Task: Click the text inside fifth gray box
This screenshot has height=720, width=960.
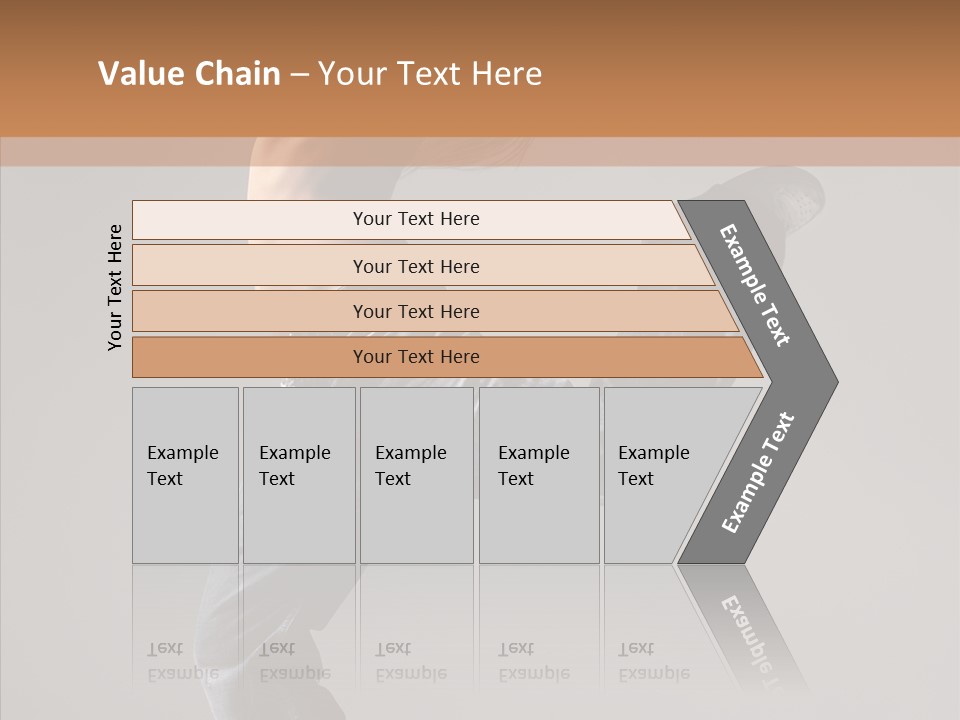Action: point(653,465)
